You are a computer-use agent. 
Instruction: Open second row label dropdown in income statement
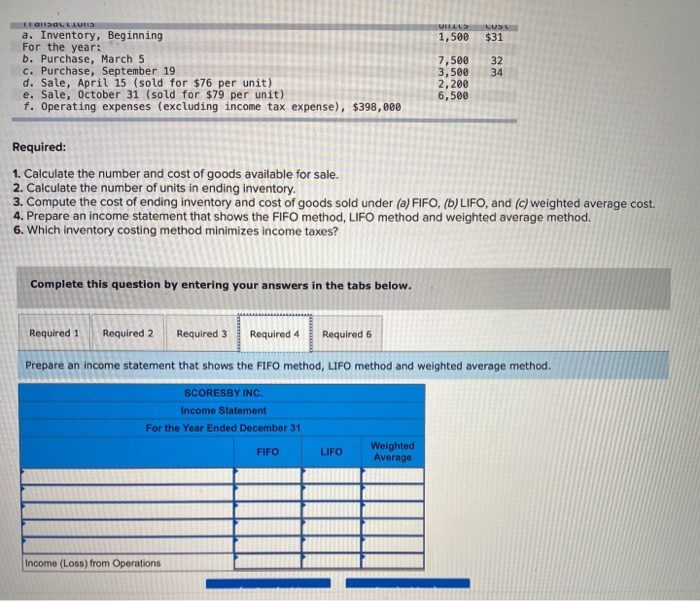coord(127,493)
